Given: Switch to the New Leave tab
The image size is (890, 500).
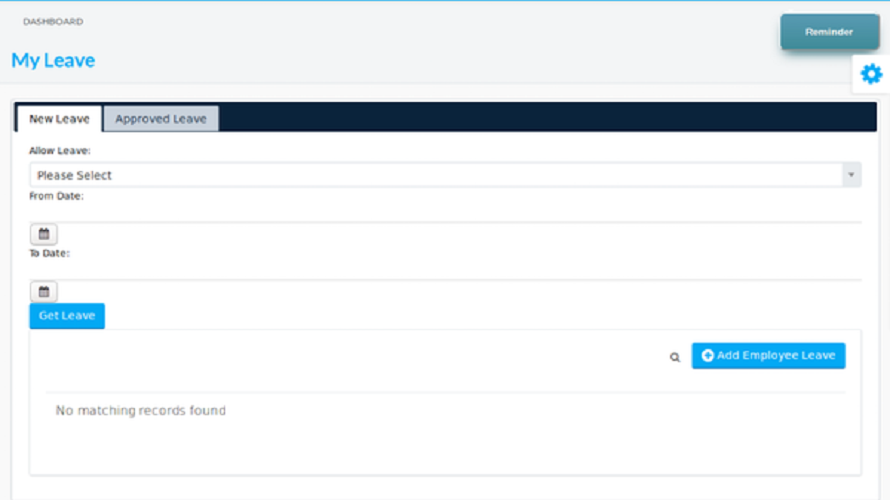Looking at the screenshot, I should click(x=59, y=119).
